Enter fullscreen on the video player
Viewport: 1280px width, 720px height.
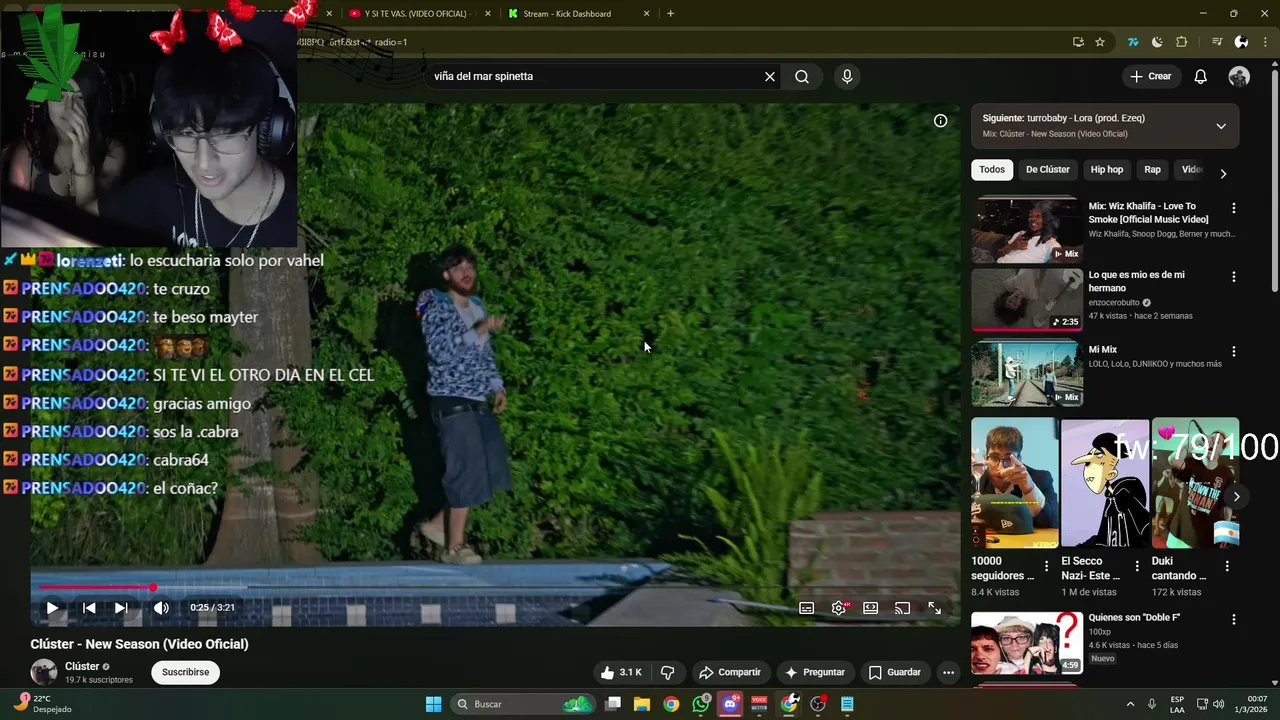935,608
